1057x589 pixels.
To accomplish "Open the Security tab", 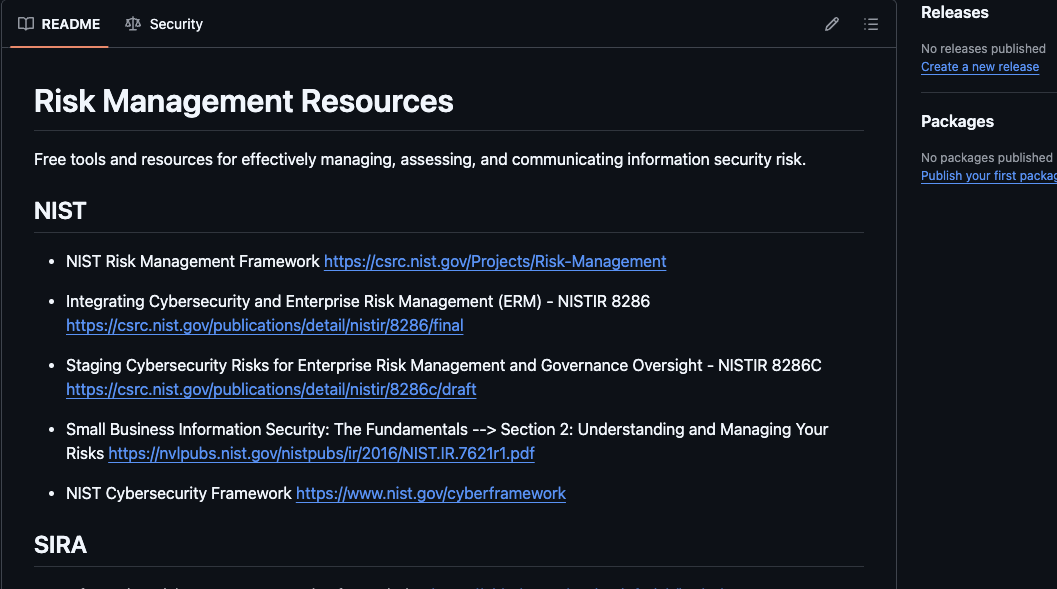I will [176, 24].
